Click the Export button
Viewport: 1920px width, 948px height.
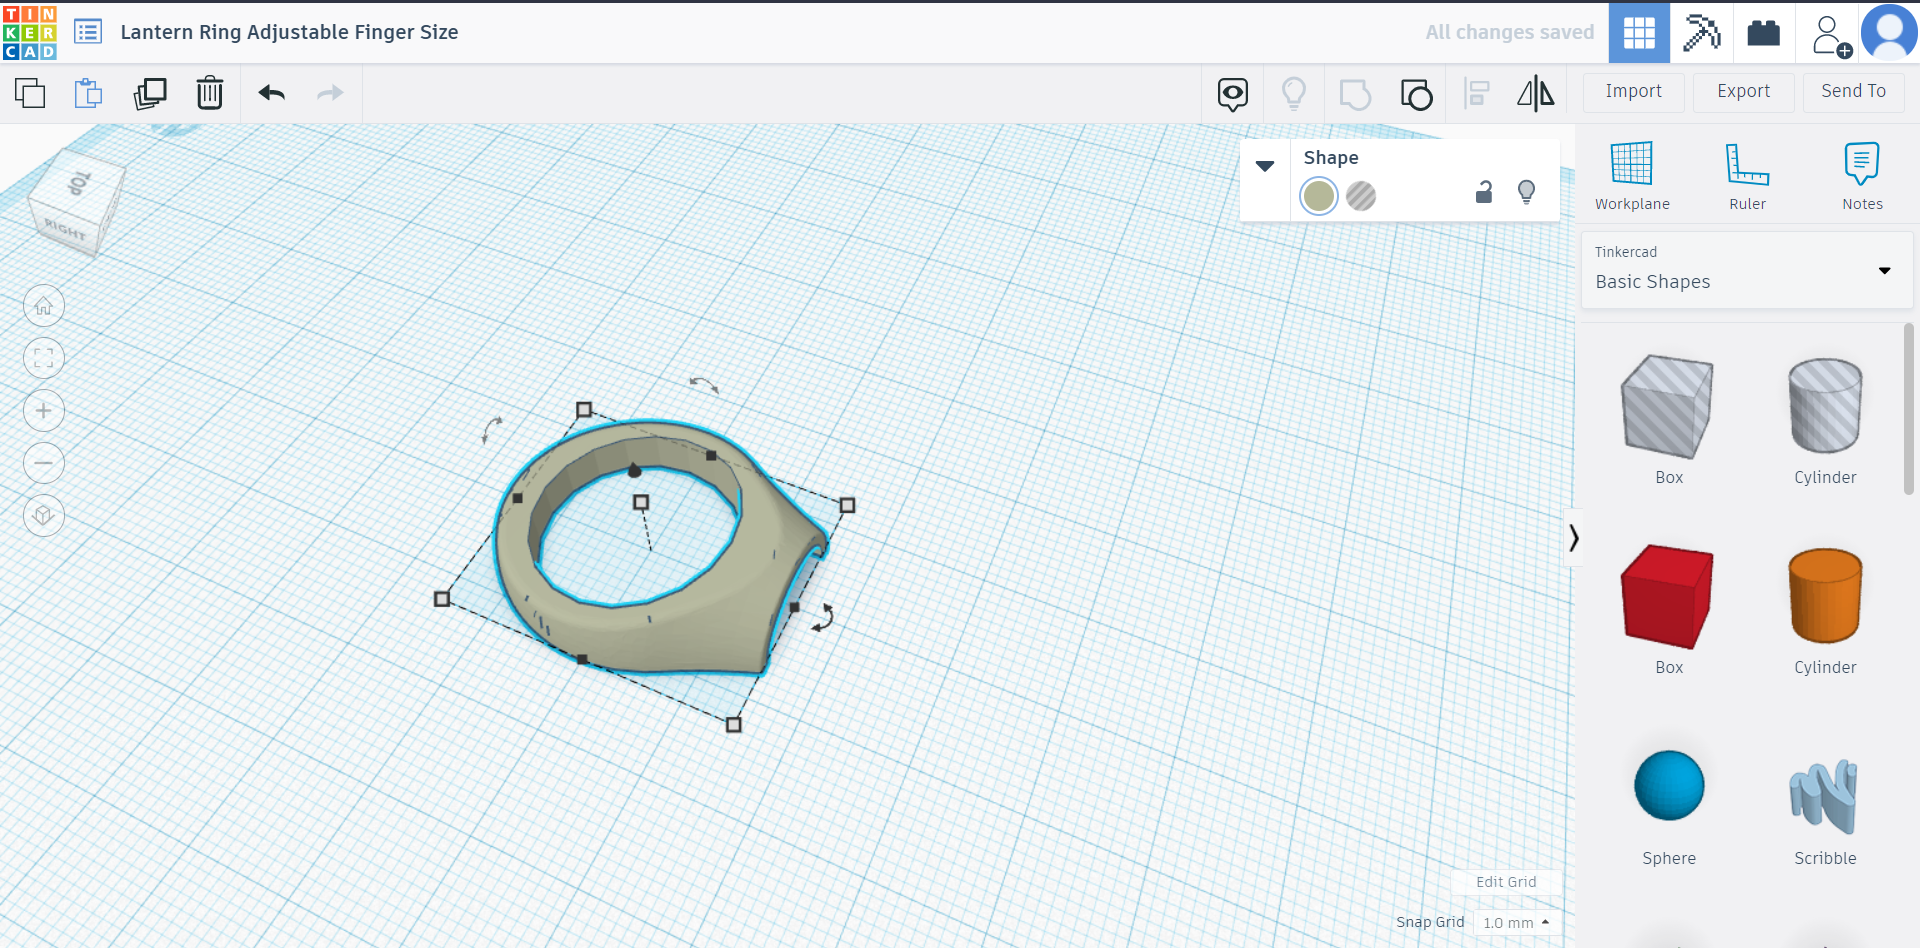click(x=1744, y=92)
